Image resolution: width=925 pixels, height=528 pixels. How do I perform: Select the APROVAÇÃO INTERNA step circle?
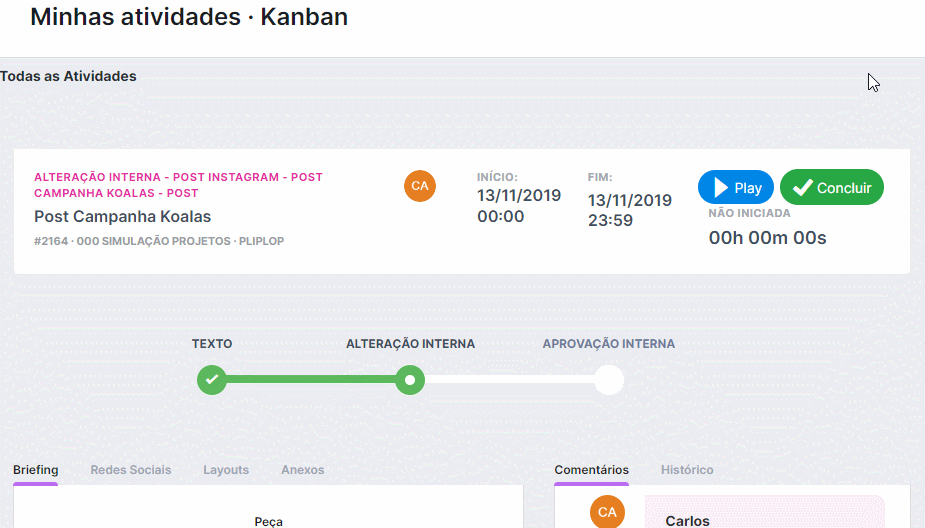click(x=608, y=380)
